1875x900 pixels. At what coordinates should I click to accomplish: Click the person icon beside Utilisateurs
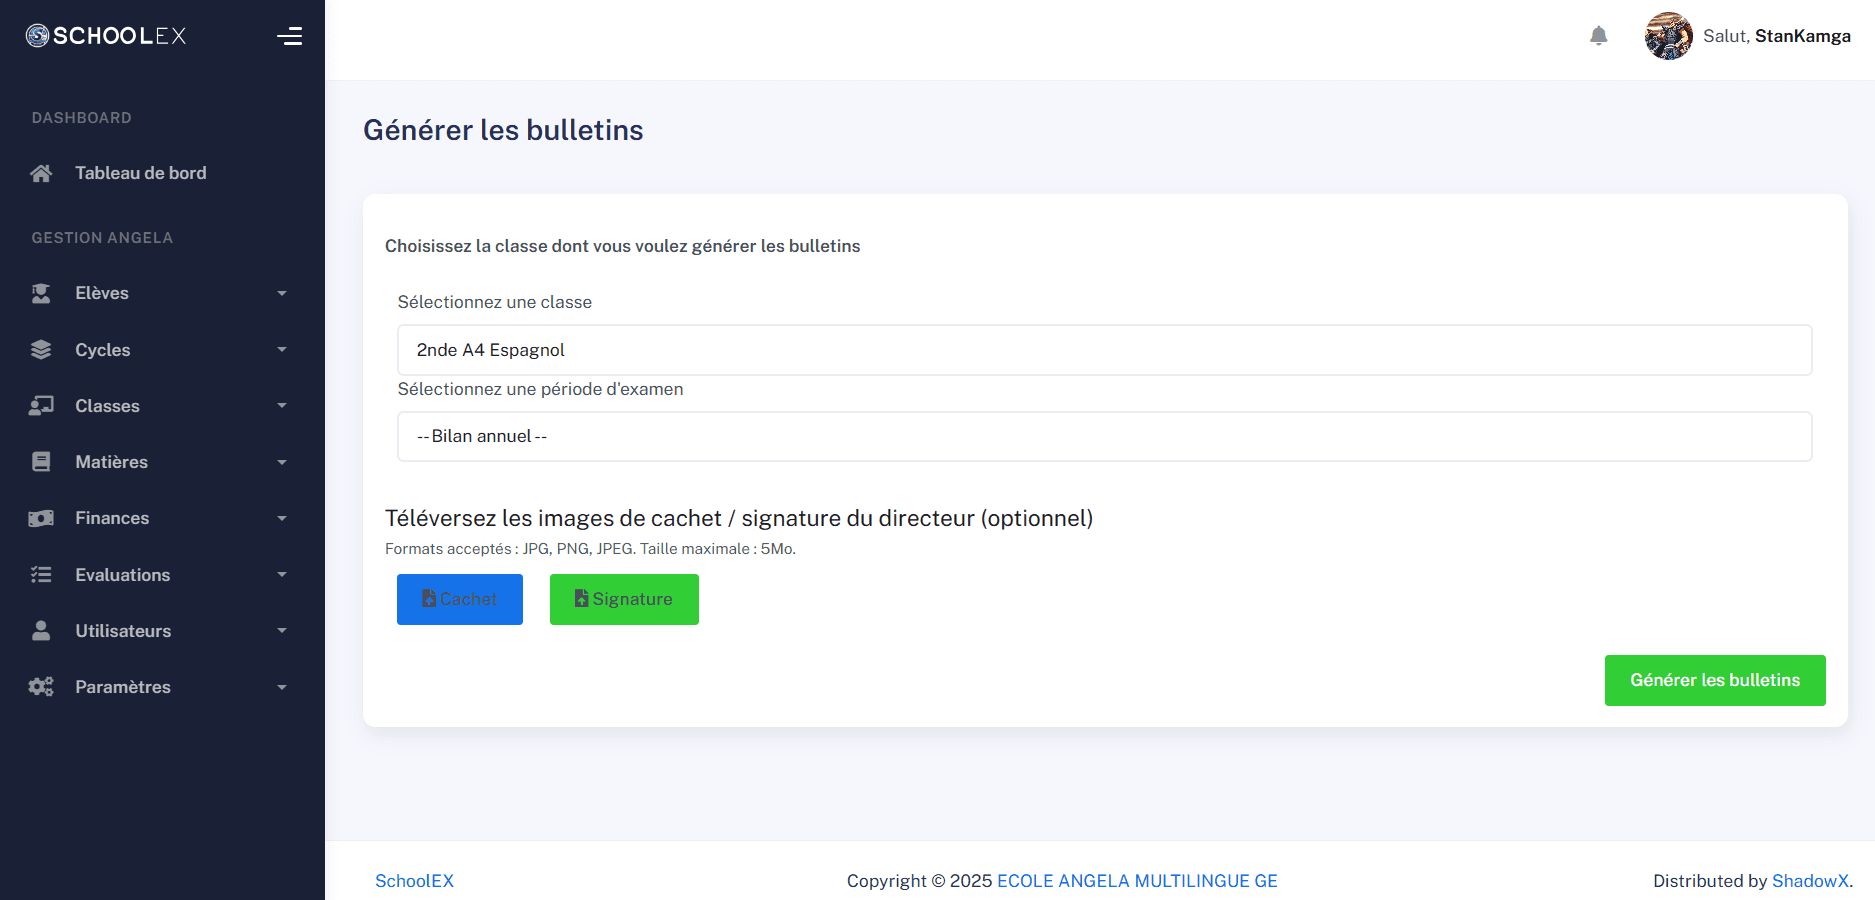click(x=41, y=631)
